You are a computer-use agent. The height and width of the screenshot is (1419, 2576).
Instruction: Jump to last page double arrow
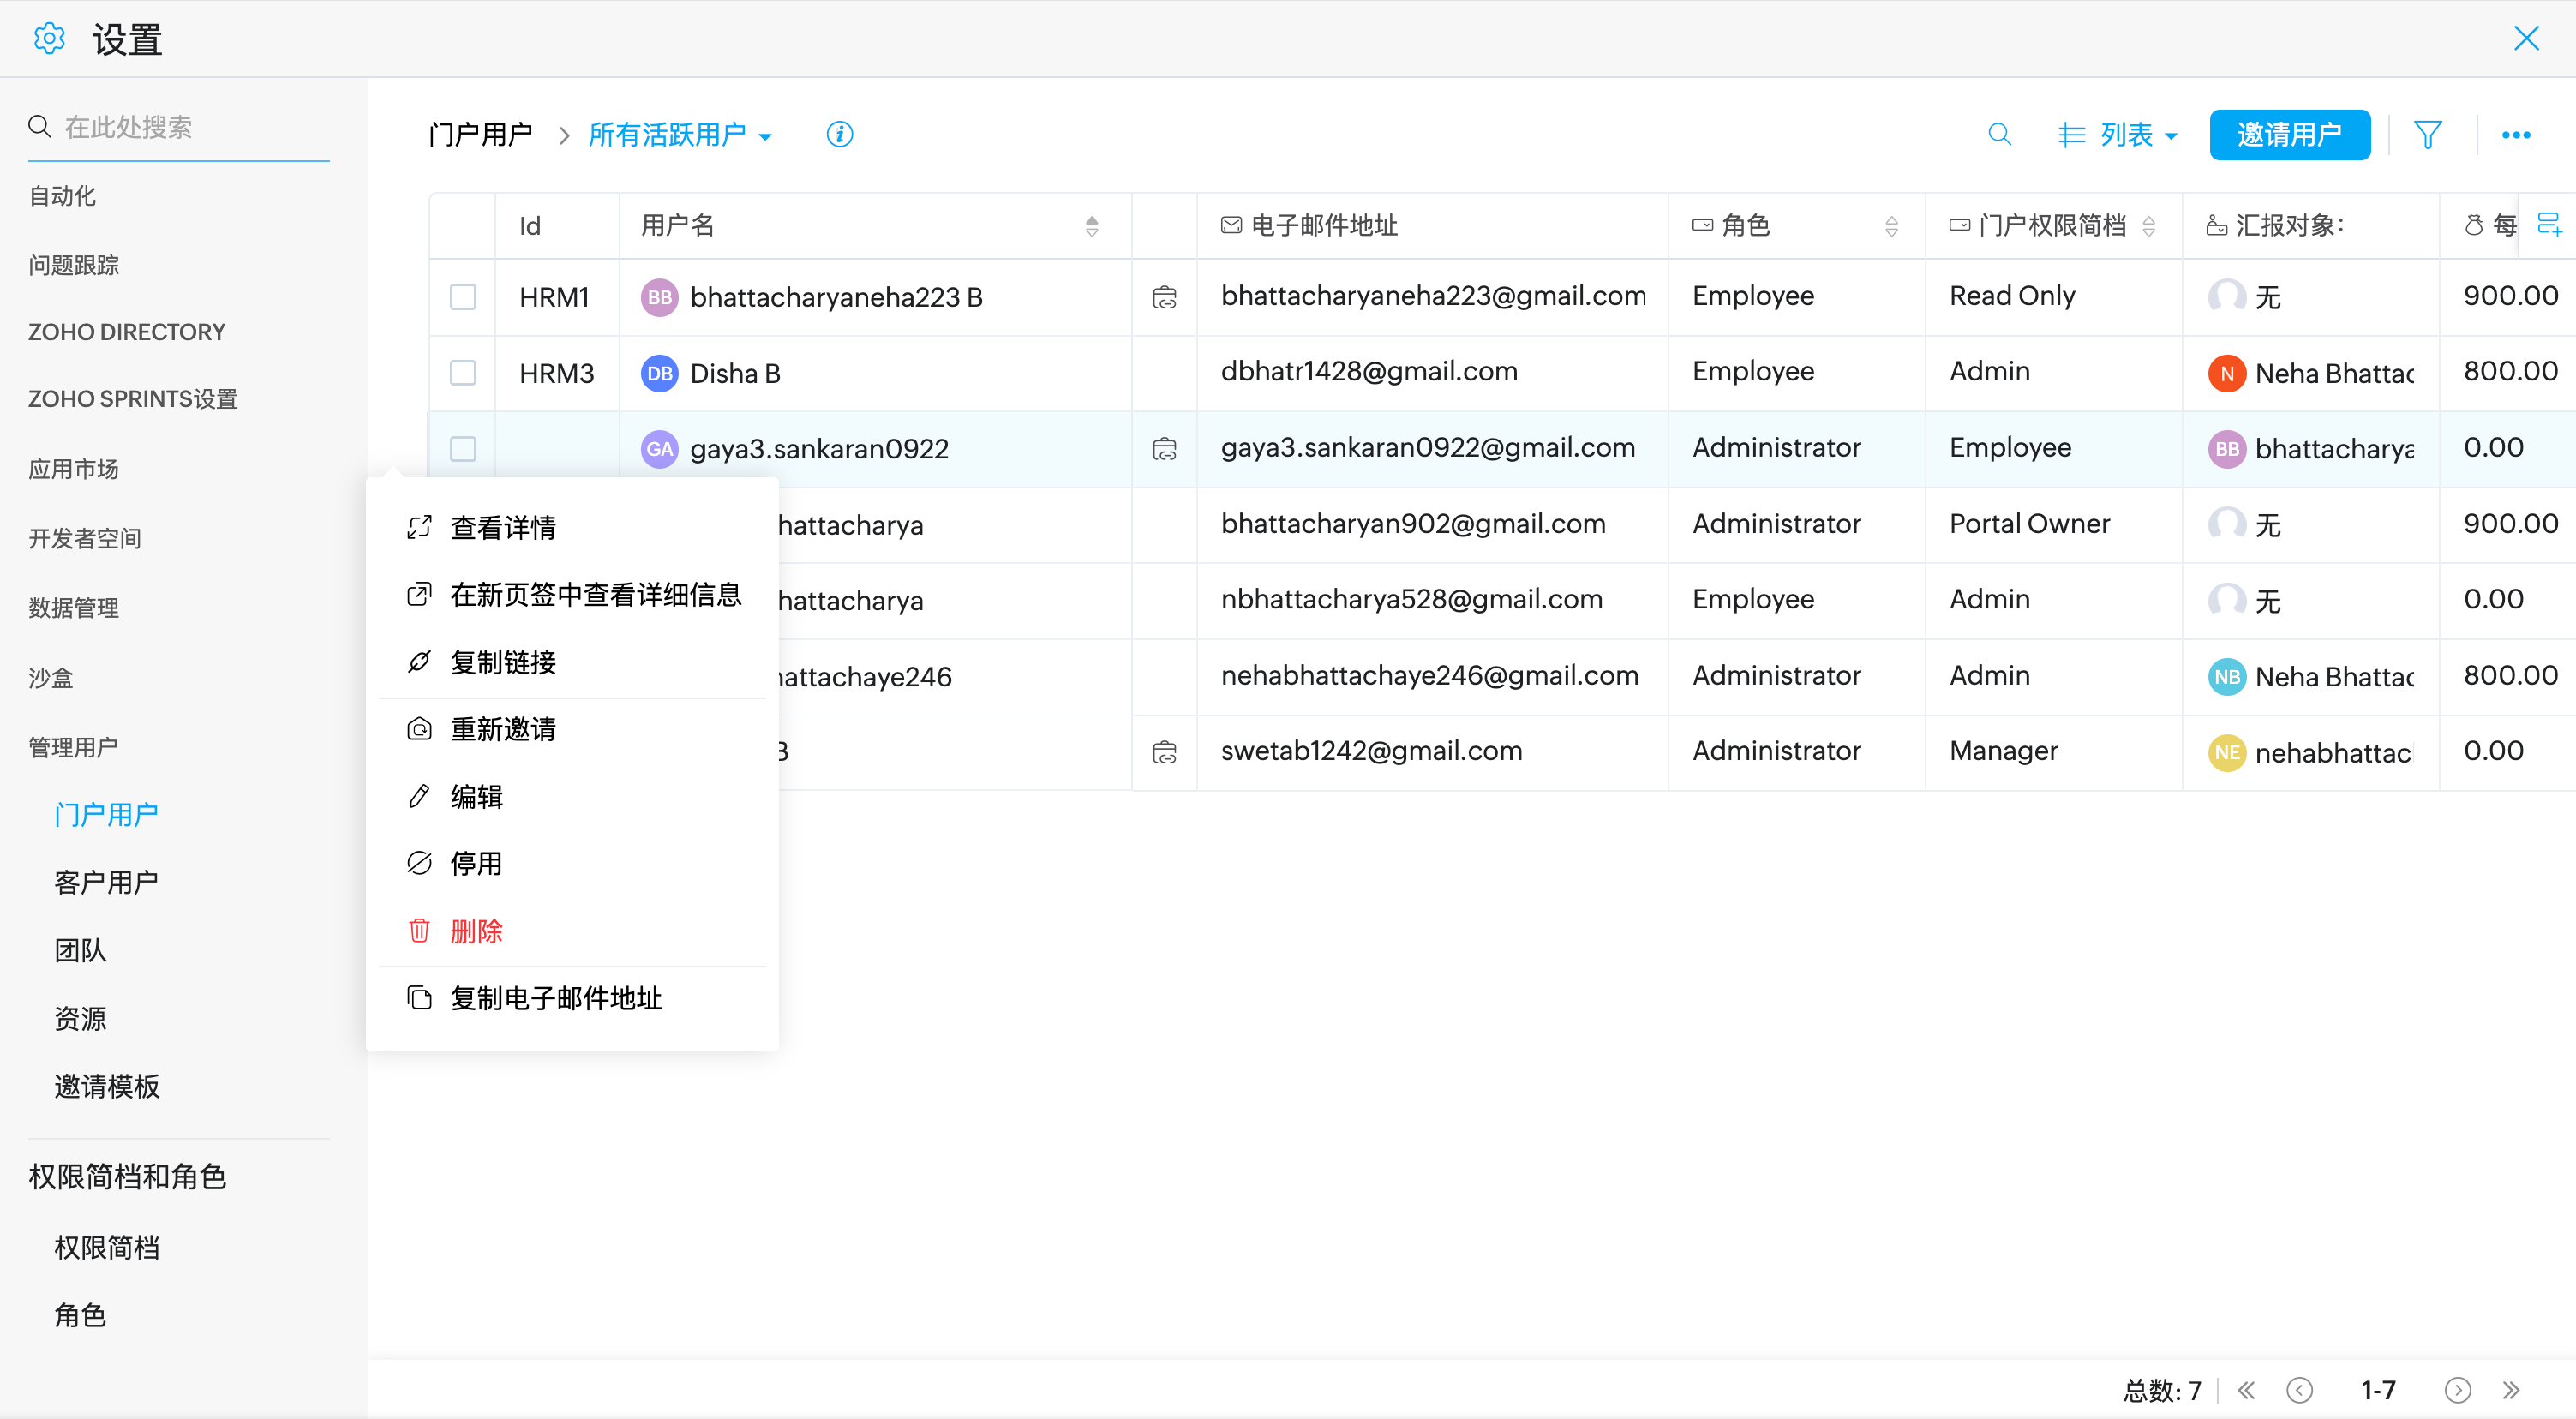click(x=2511, y=1390)
